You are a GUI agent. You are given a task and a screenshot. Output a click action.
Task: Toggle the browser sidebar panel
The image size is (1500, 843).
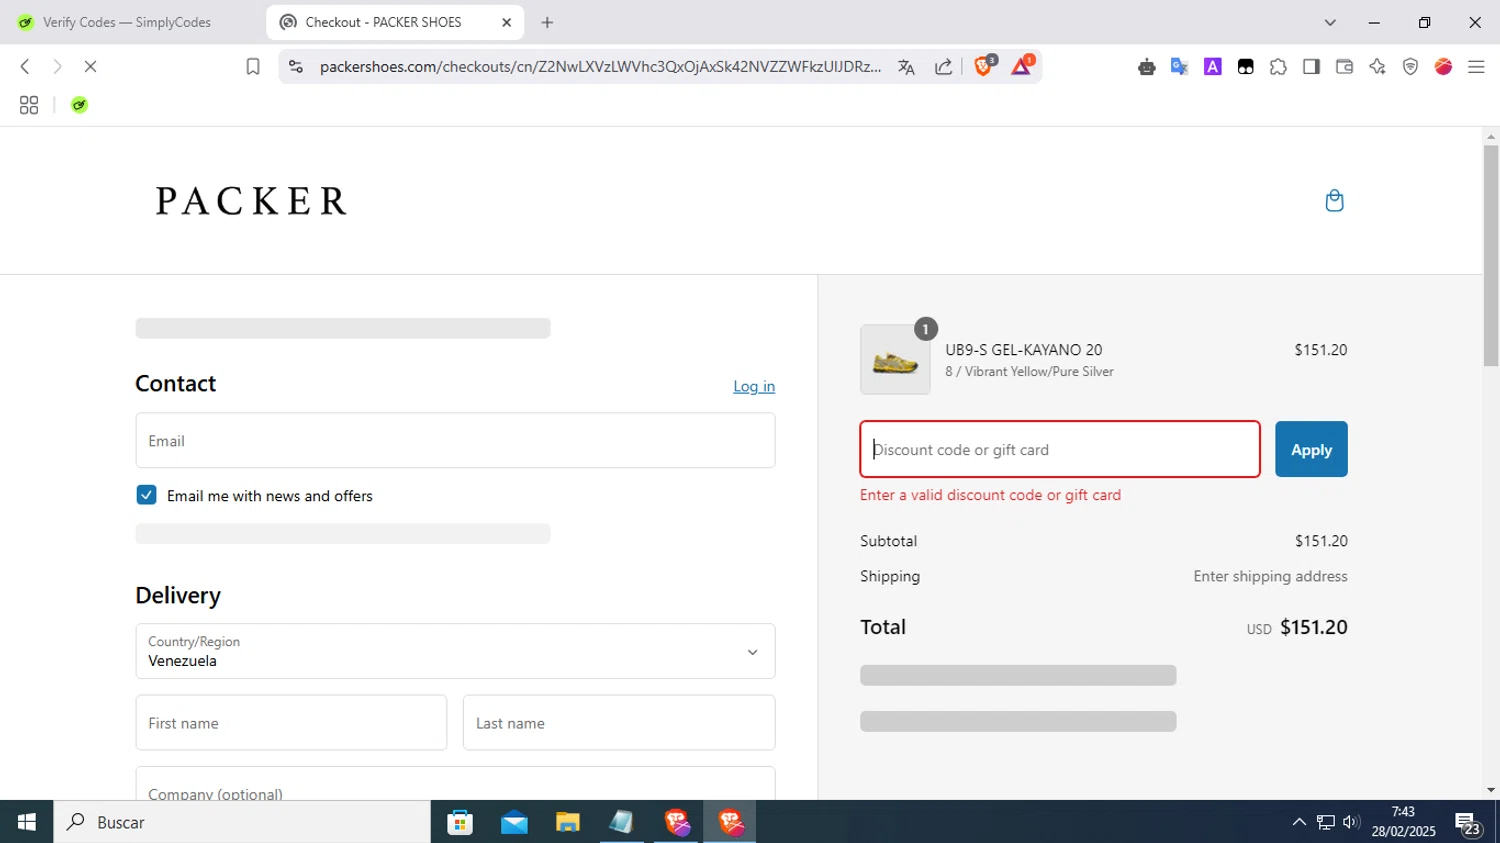click(1311, 67)
